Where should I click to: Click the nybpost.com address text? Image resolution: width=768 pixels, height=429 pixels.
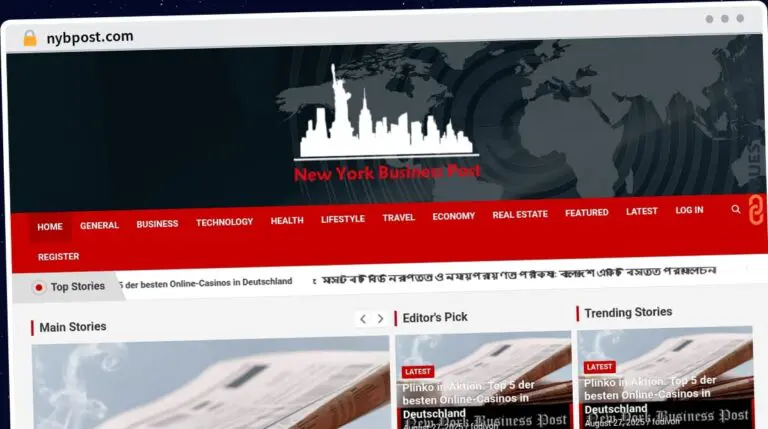pyautogui.click(x=90, y=37)
